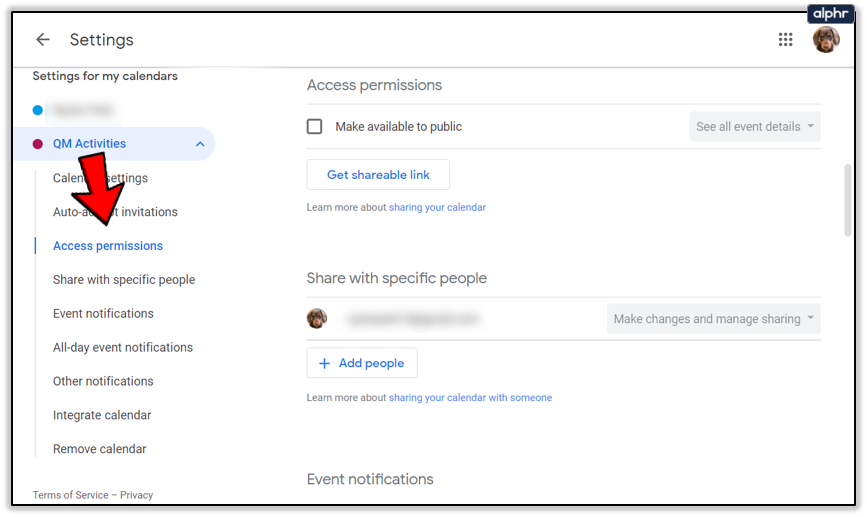Click the QM Activities calendar color dot
The width and height of the screenshot is (867, 517).
38,144
